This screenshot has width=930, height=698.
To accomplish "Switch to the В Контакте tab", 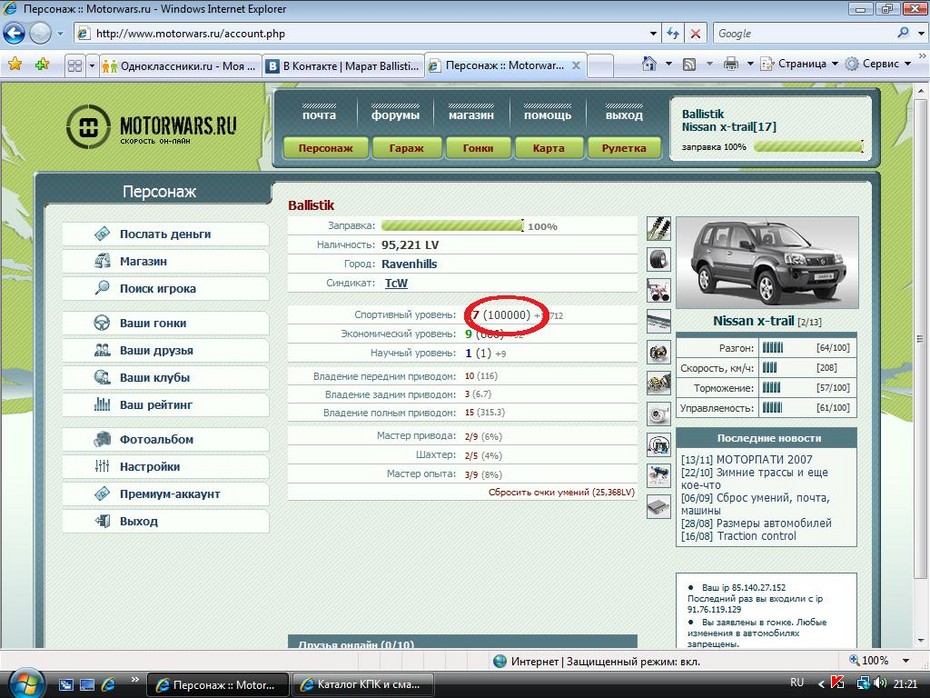I will tap(344, 66).
